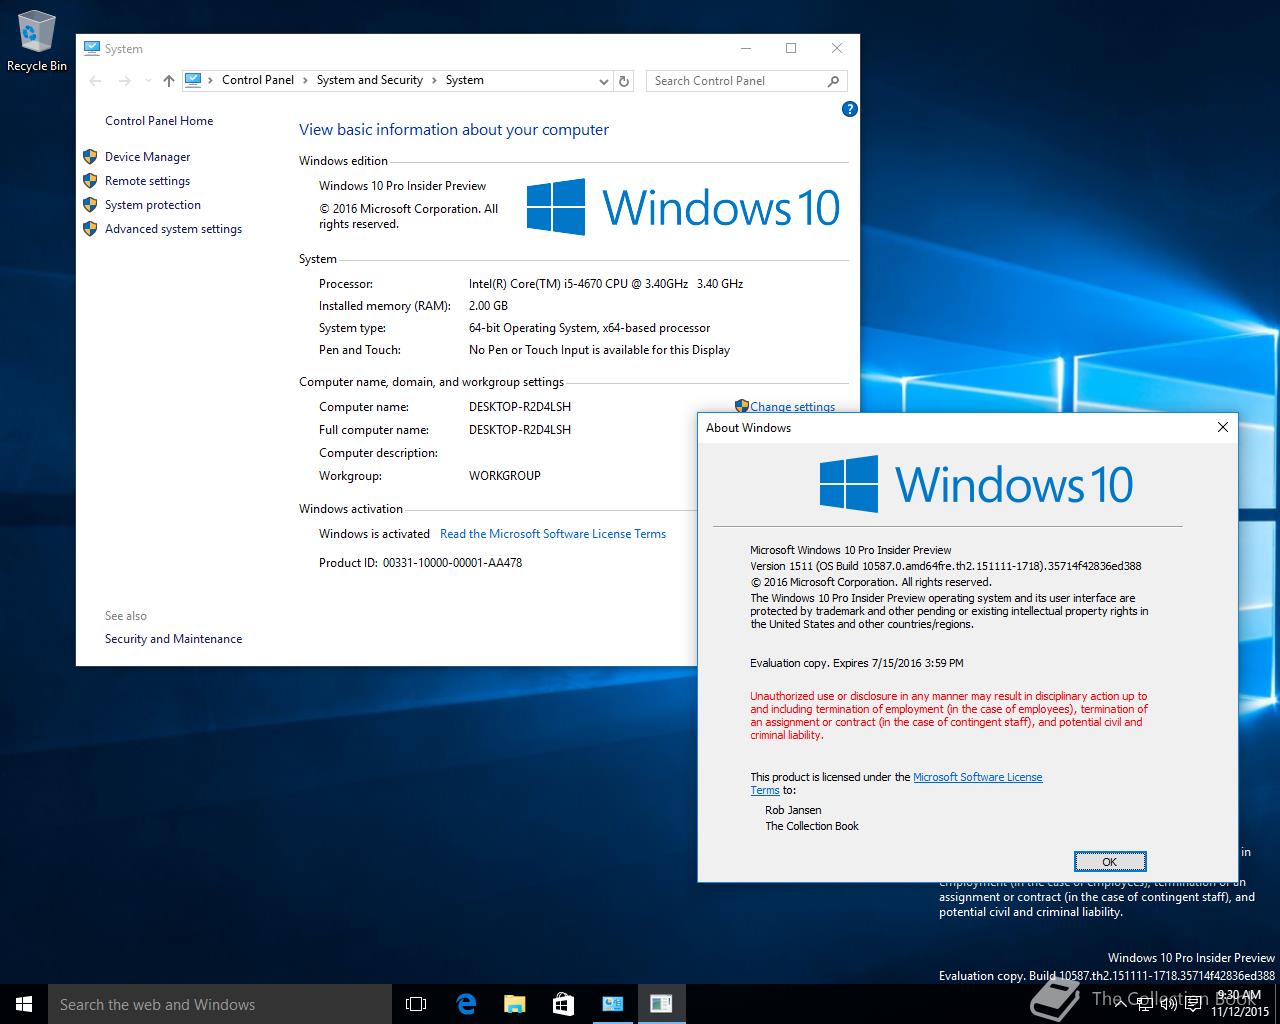Select the Product ID text 00331-10000-00001-AA478
1280x1024 pixels.
click(452, 563)
